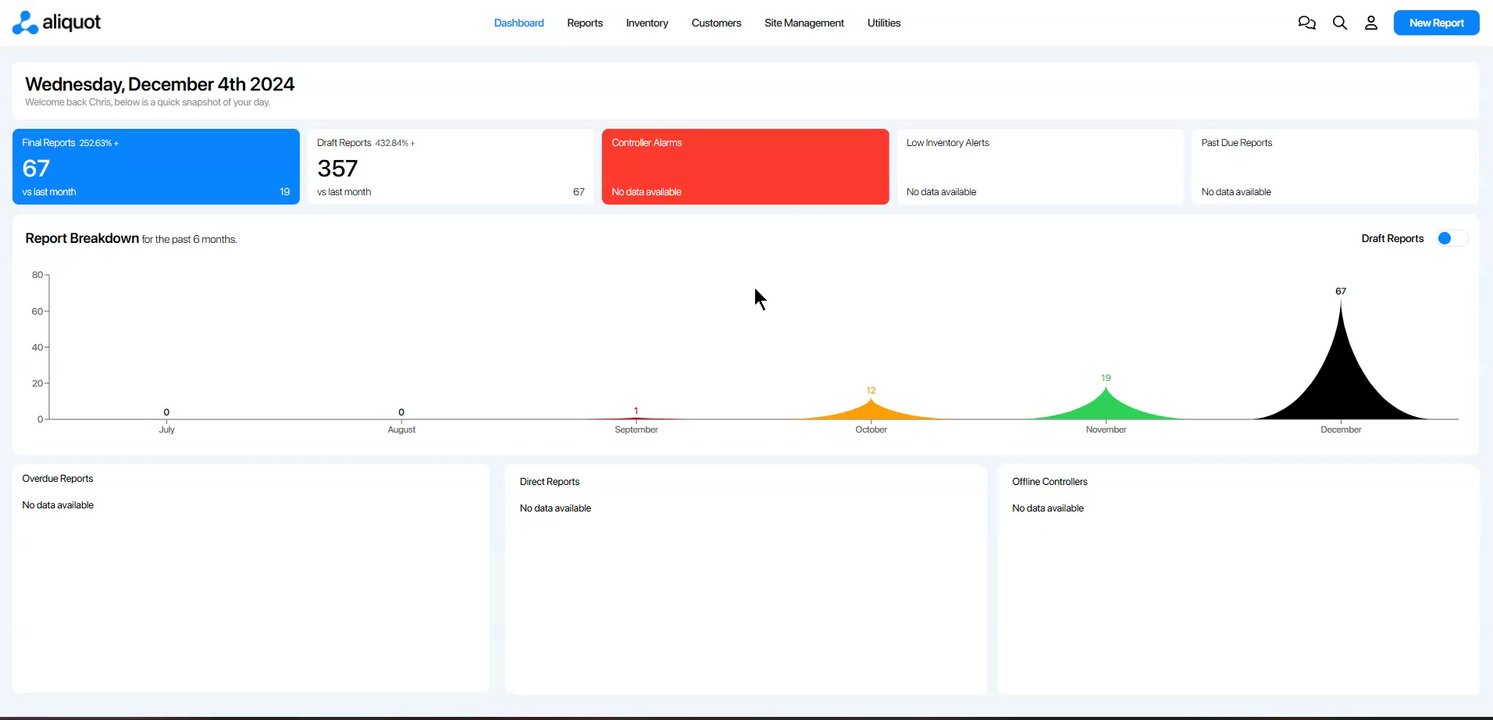Screen dimensions: 1493x720
Task: Open the Final Reports card
Action: click(156, 167)
